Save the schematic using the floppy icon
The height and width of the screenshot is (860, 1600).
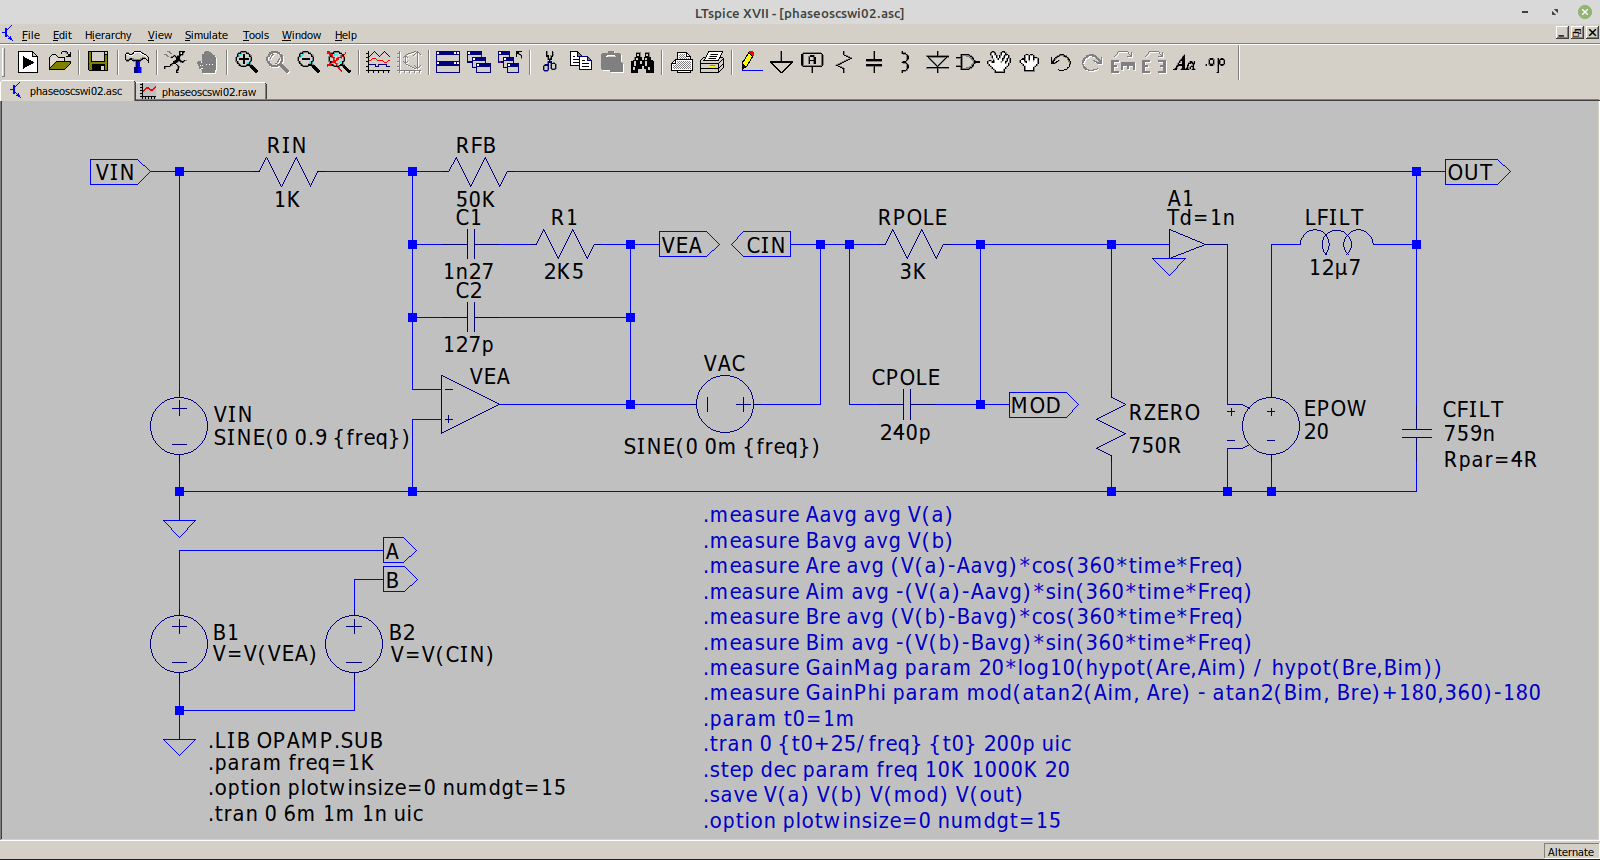pos(98,62)
